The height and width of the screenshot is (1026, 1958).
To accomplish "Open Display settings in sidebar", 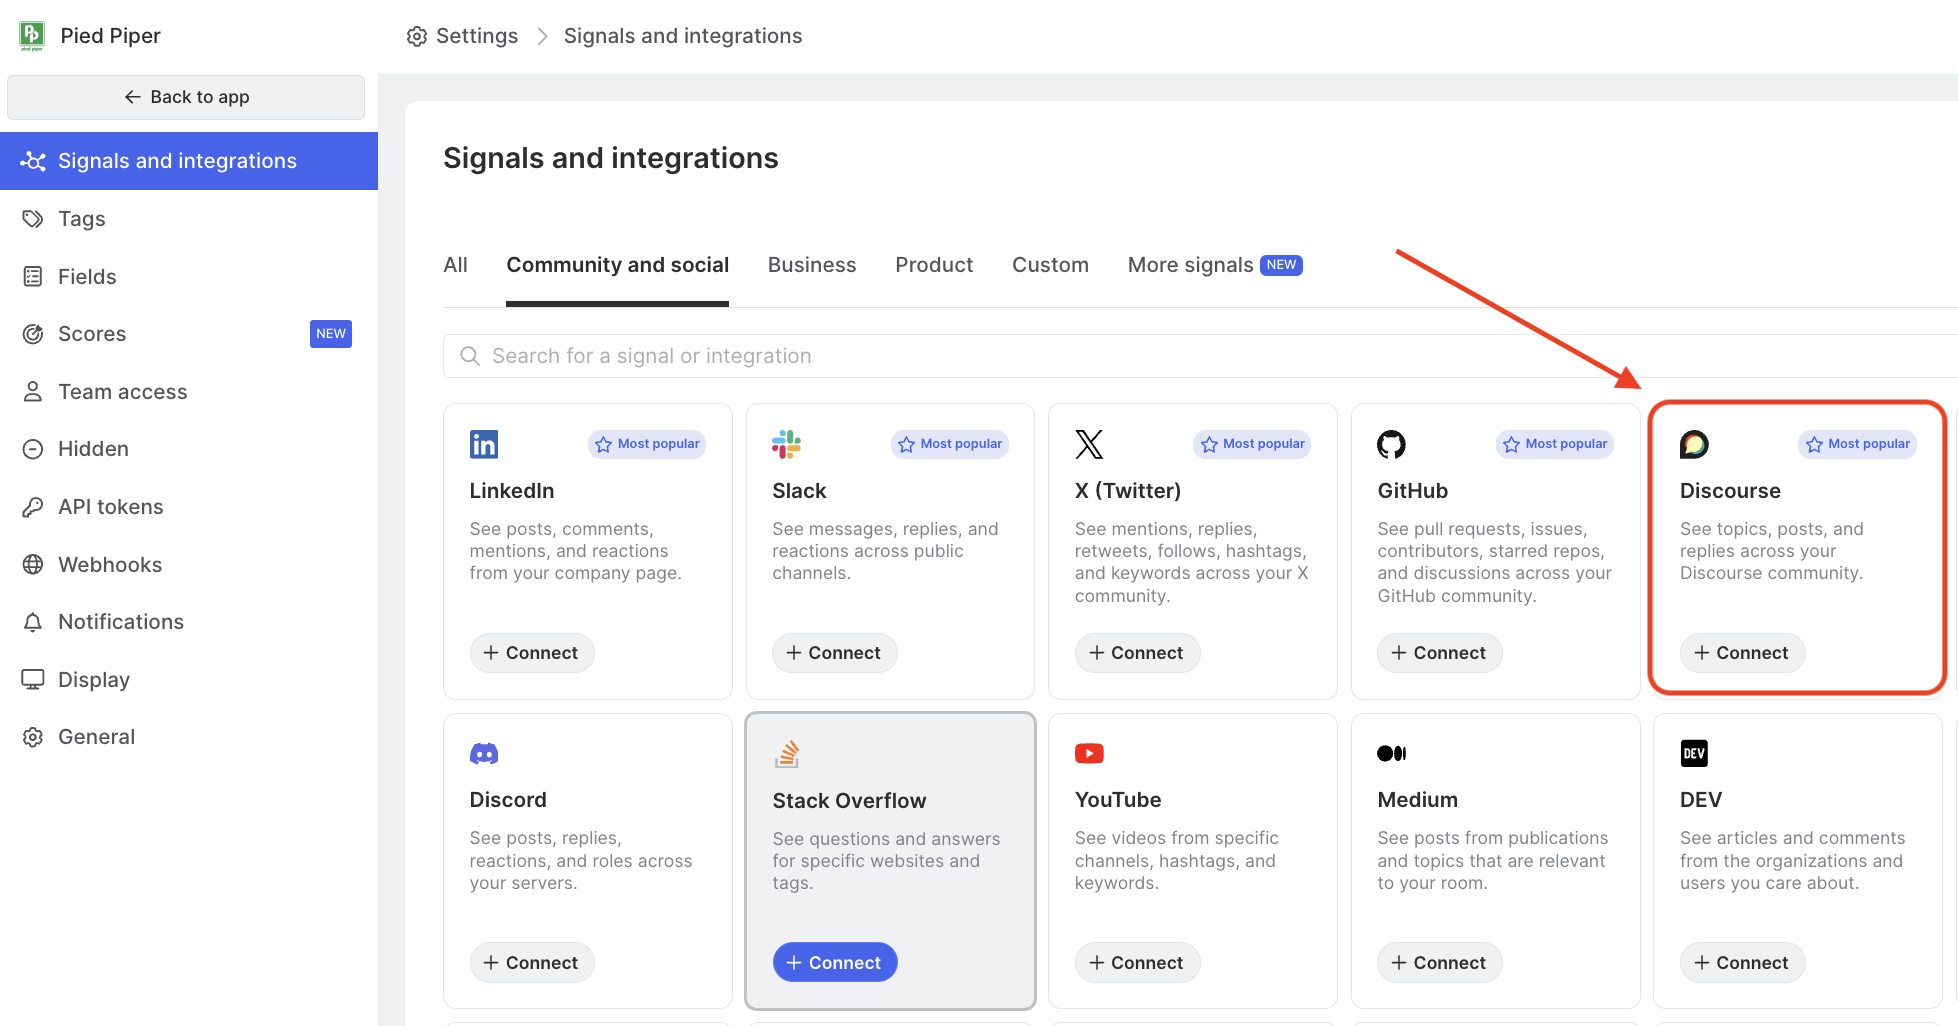I will click(x=189, y=679).
